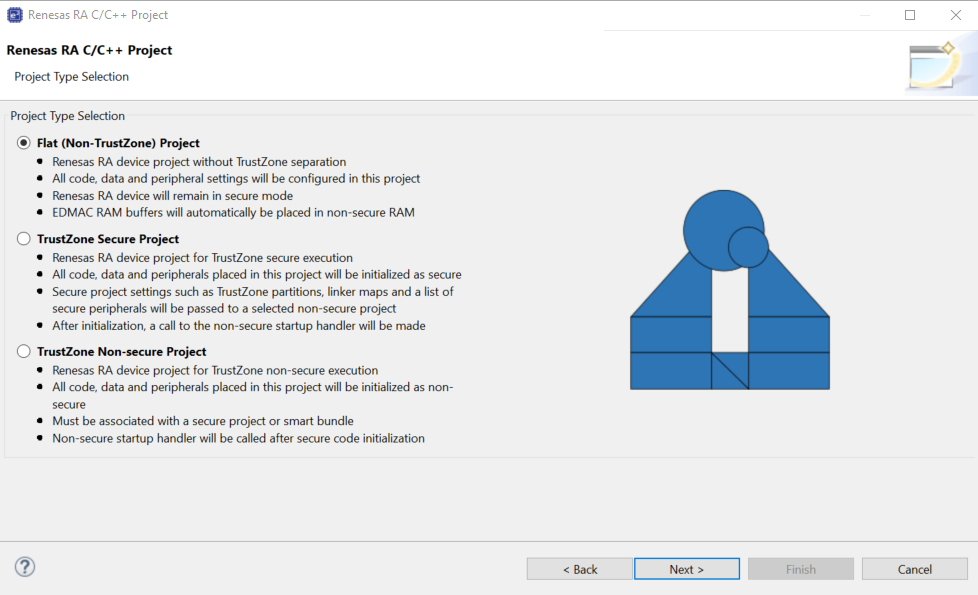Click 'Must be associated with a secure project or smart bundle'
978x595 pixels.
(x=203, y=421)
